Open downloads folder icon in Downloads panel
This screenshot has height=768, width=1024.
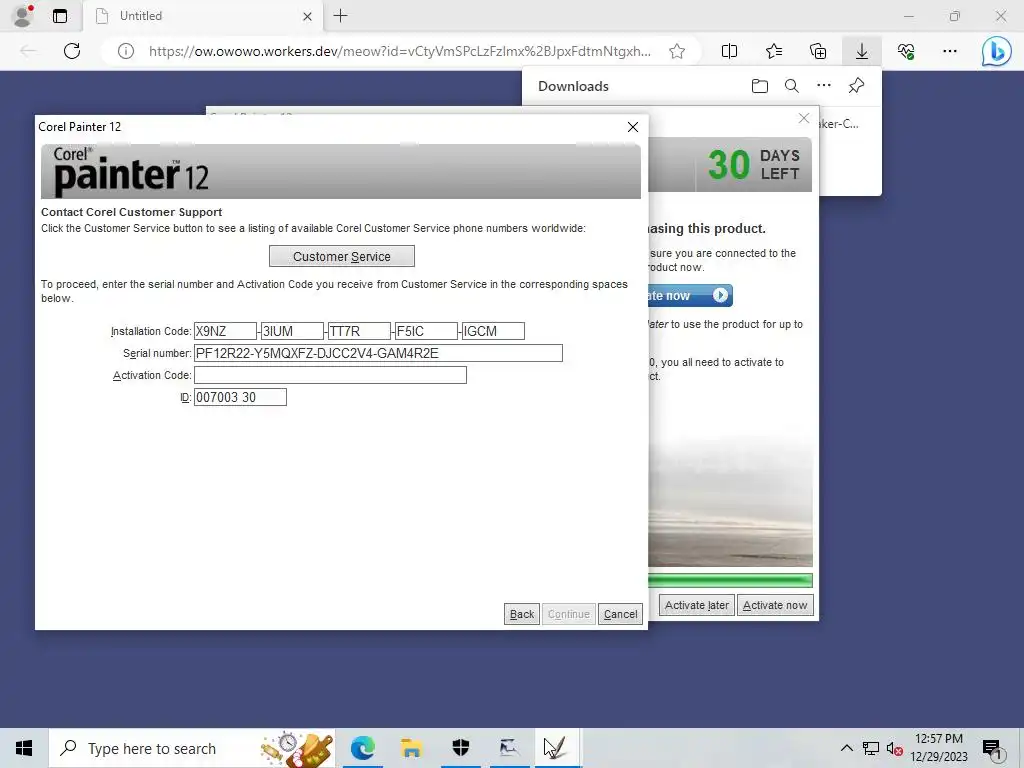[x=760, y=86]
